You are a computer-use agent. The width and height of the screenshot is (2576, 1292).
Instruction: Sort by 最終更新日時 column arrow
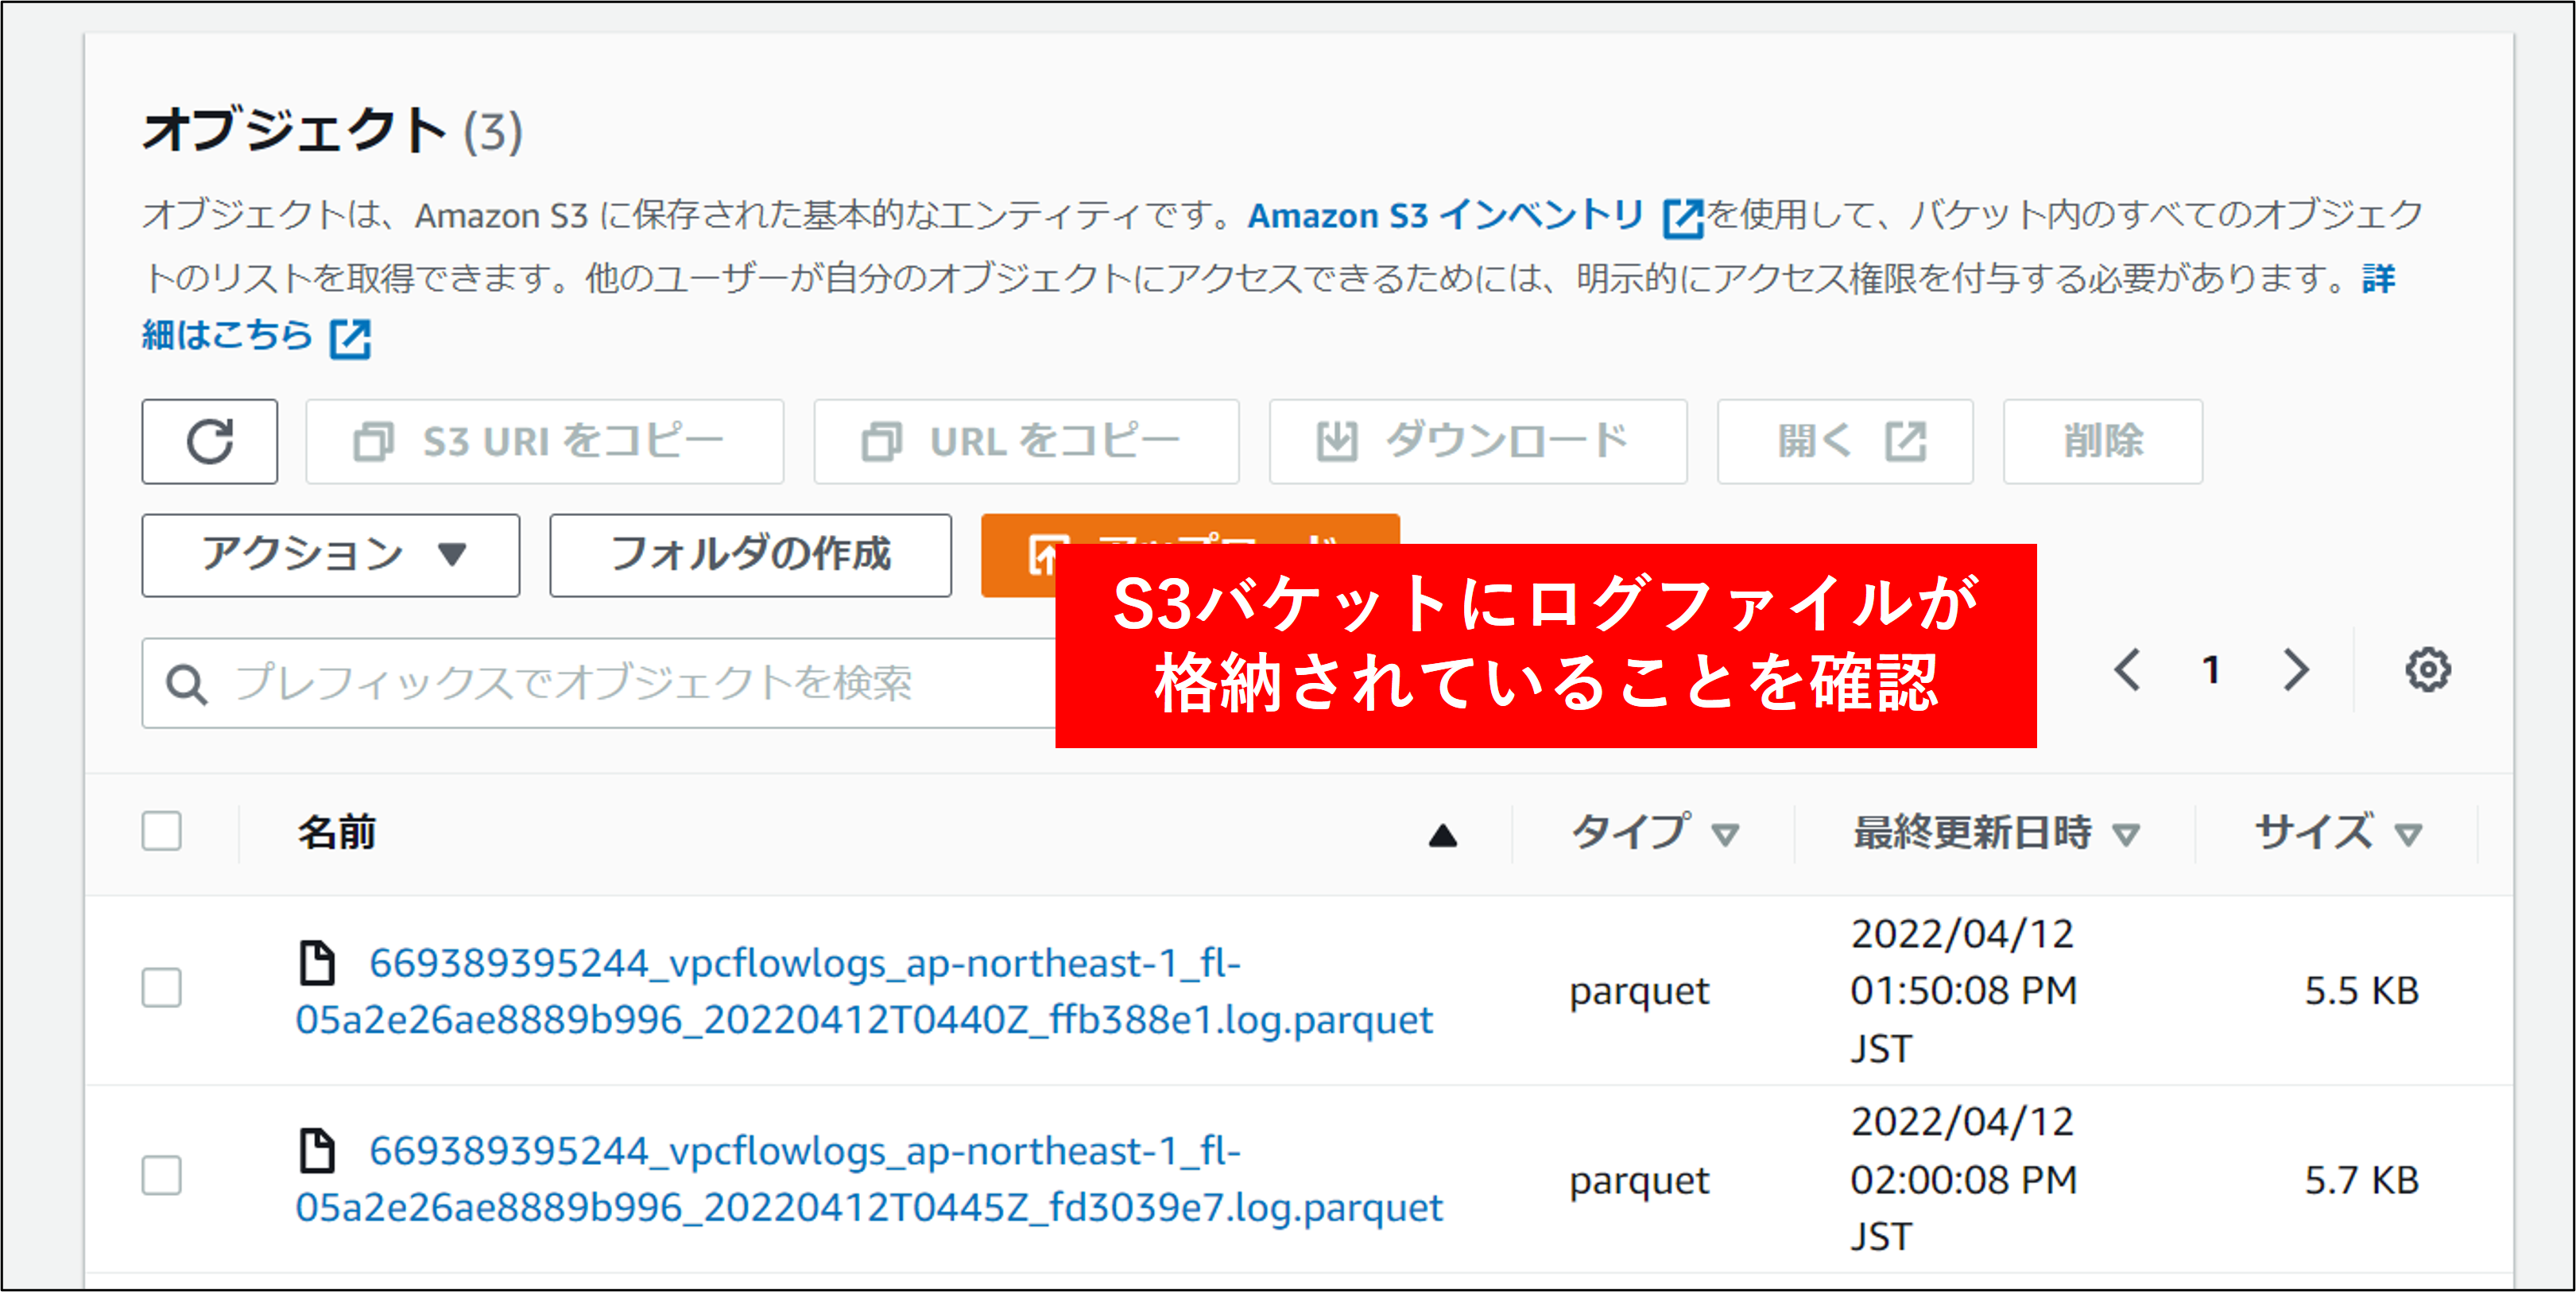[x=2125, y=834]
